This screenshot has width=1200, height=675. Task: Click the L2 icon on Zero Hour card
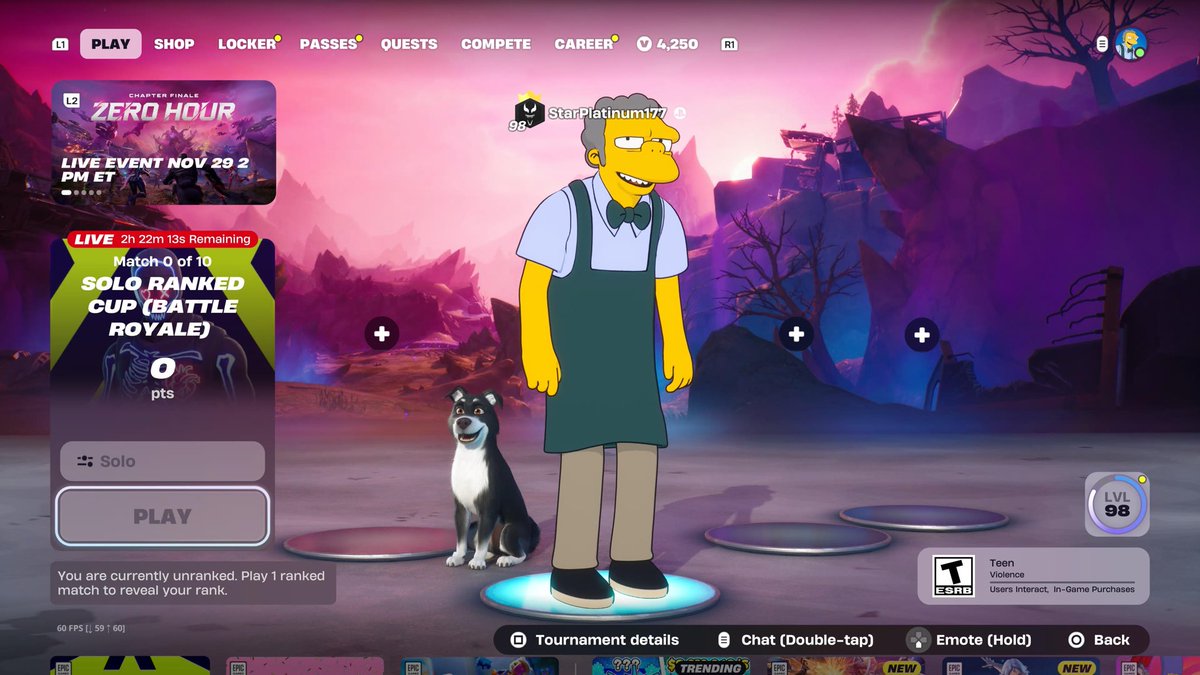click(71, 100)
